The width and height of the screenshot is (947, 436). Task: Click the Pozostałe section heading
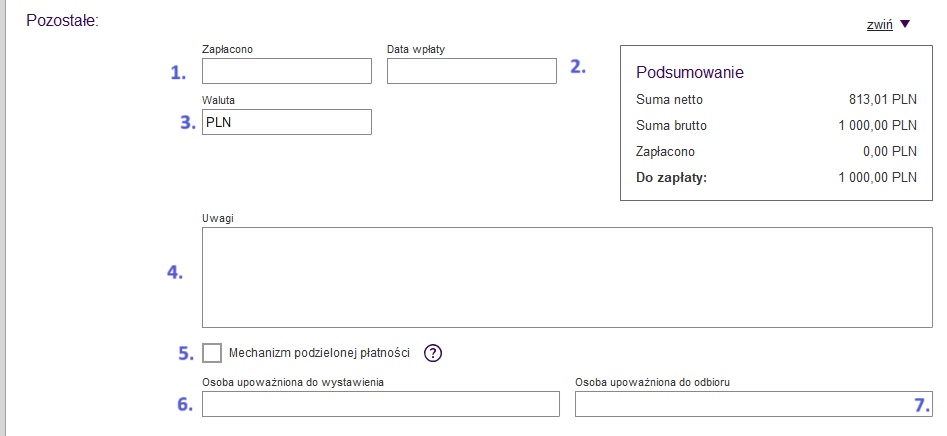(x=63, y=20)
